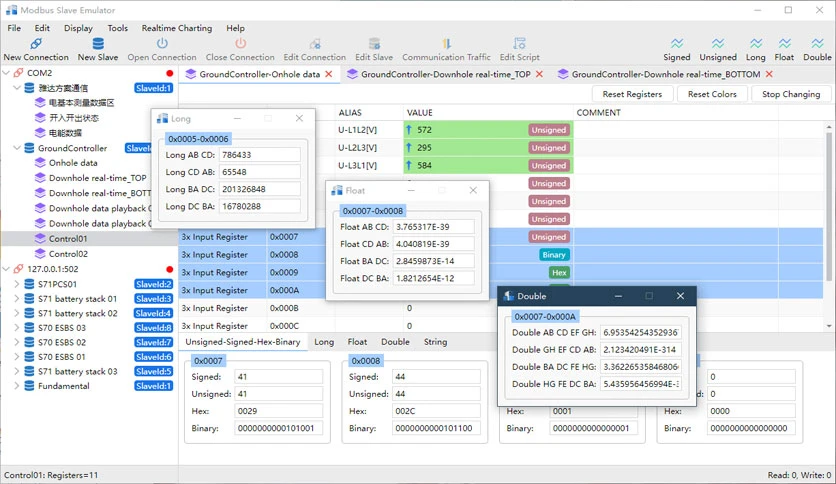Click the Edit Script toolbar icon
This screenshot has height=484, width=836.
519,43
